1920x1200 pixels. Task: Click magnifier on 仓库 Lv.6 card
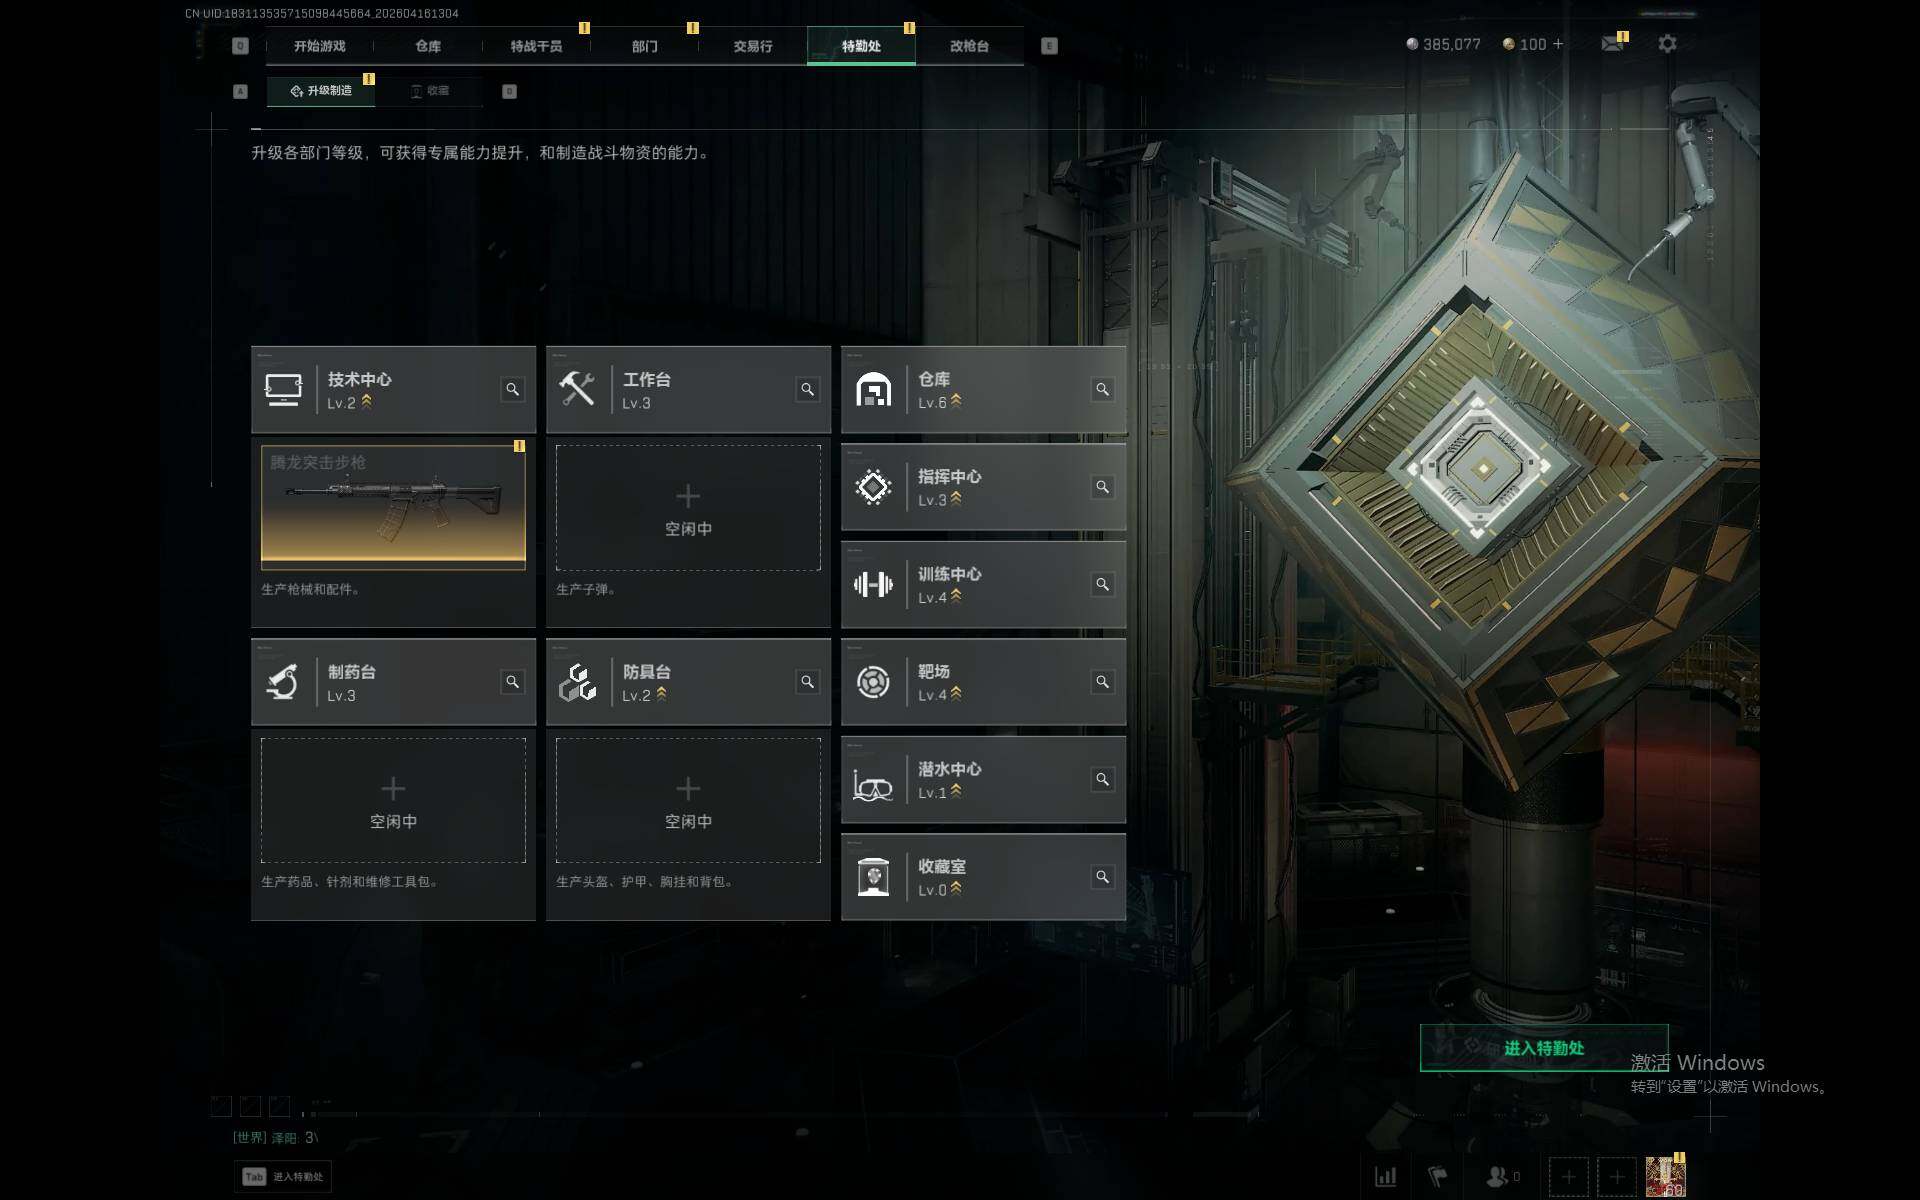[1102, 389]
